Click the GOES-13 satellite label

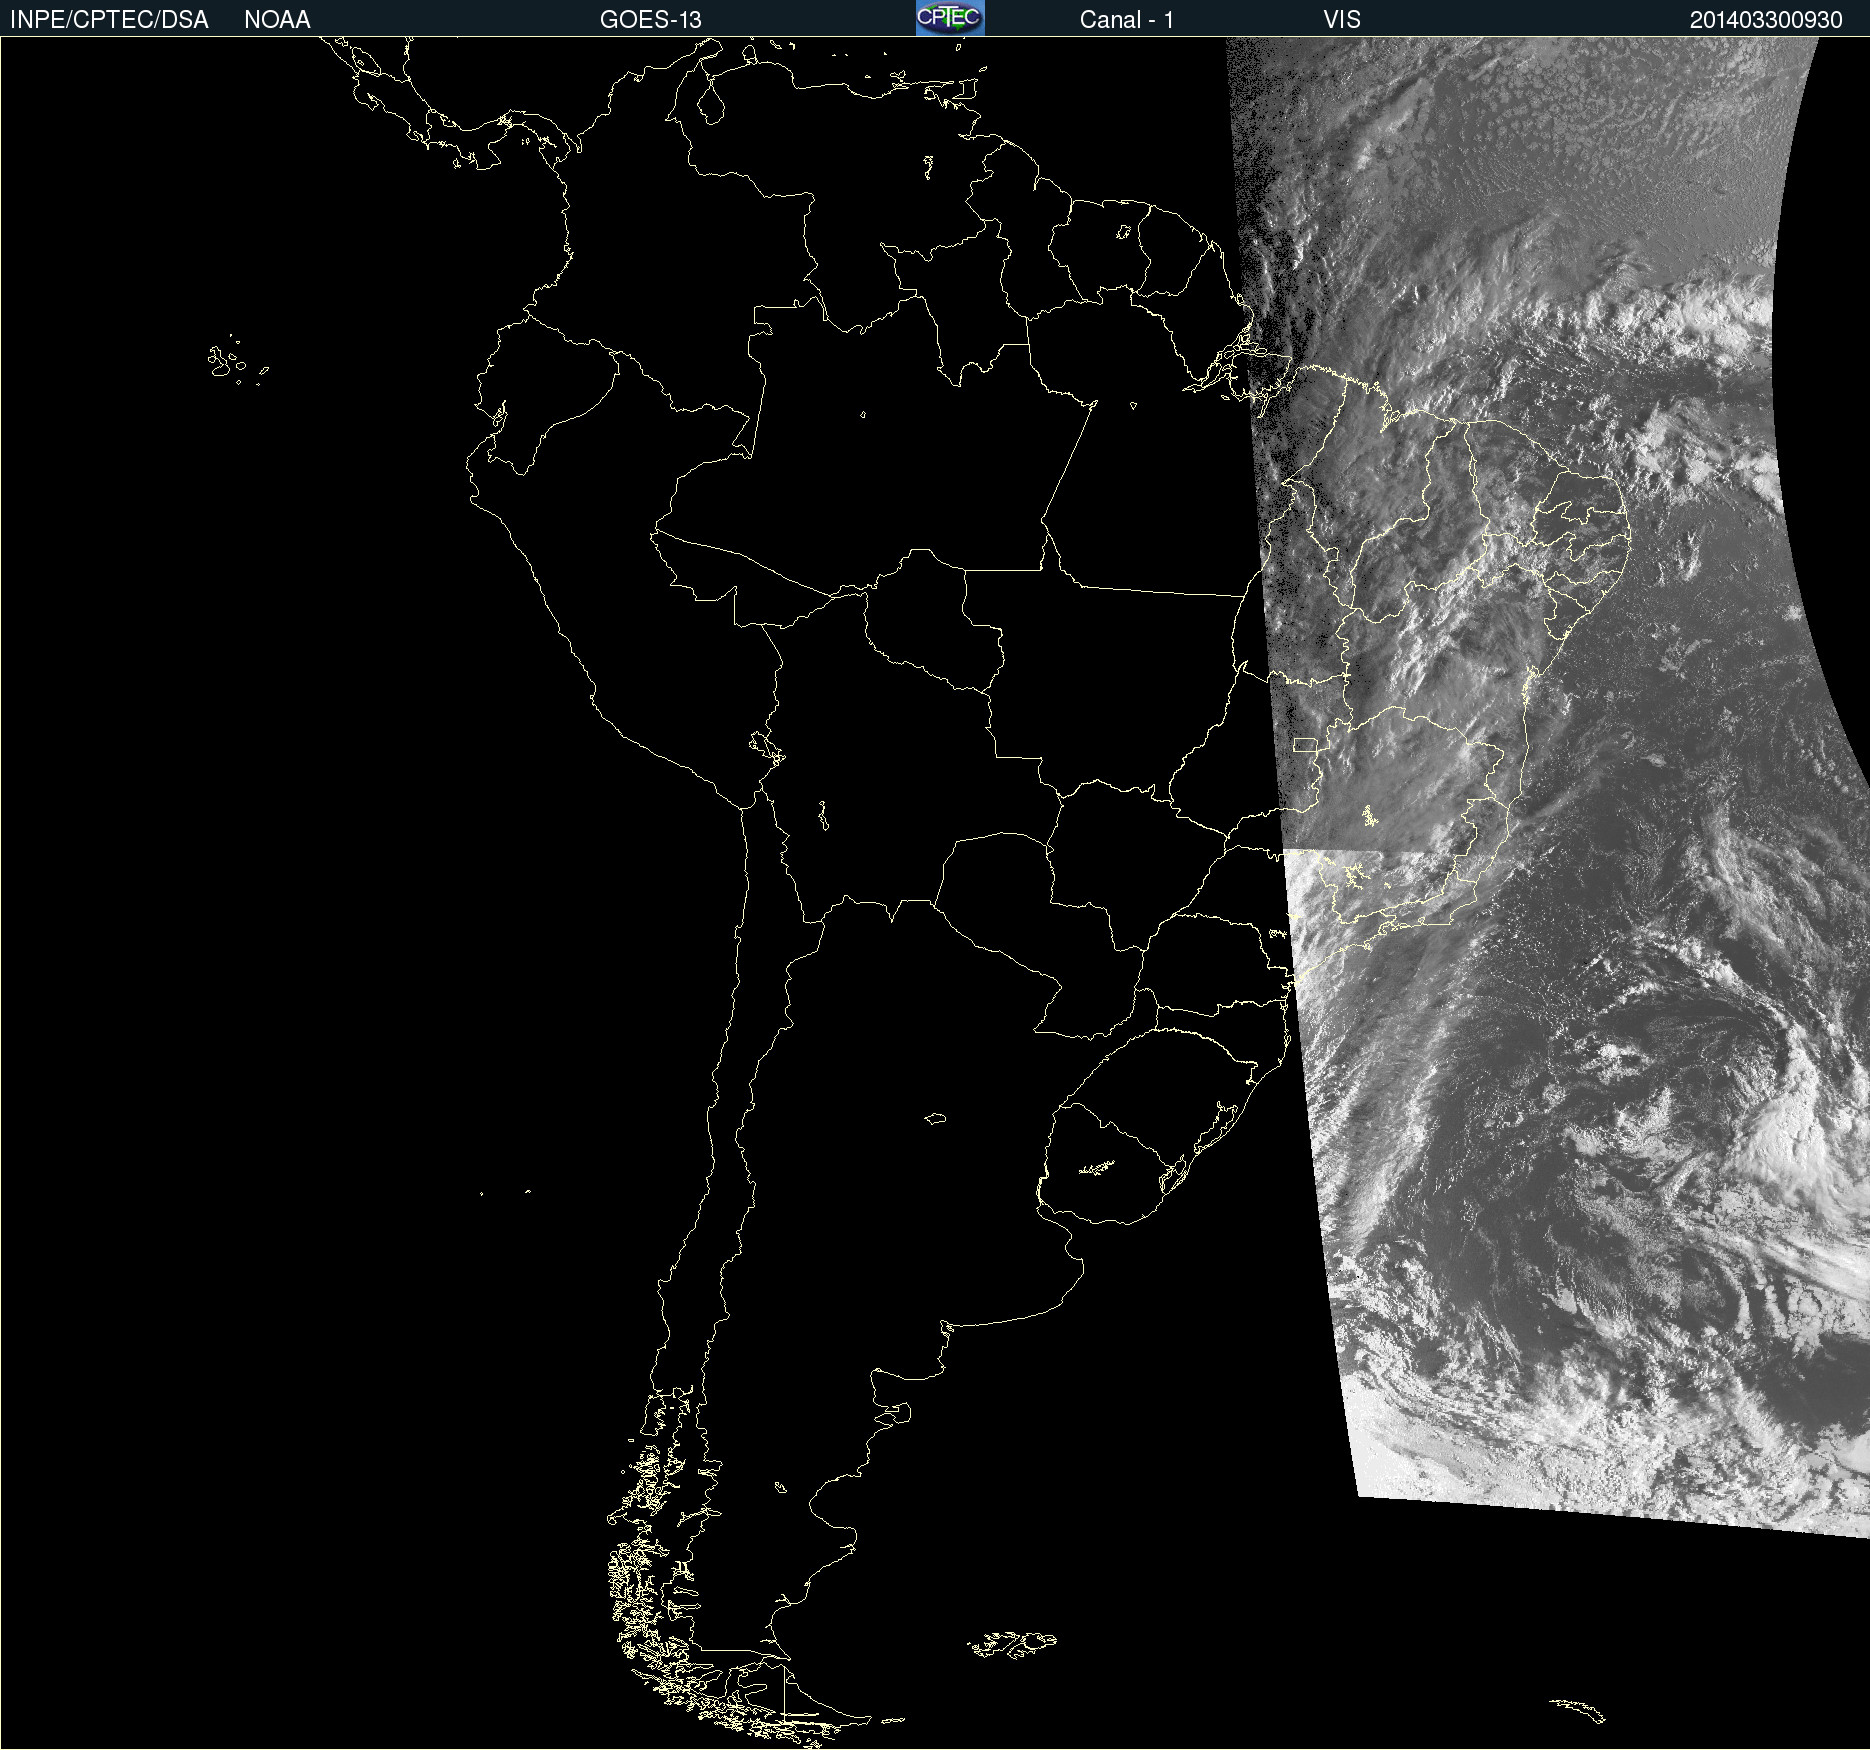pos(651,20)
